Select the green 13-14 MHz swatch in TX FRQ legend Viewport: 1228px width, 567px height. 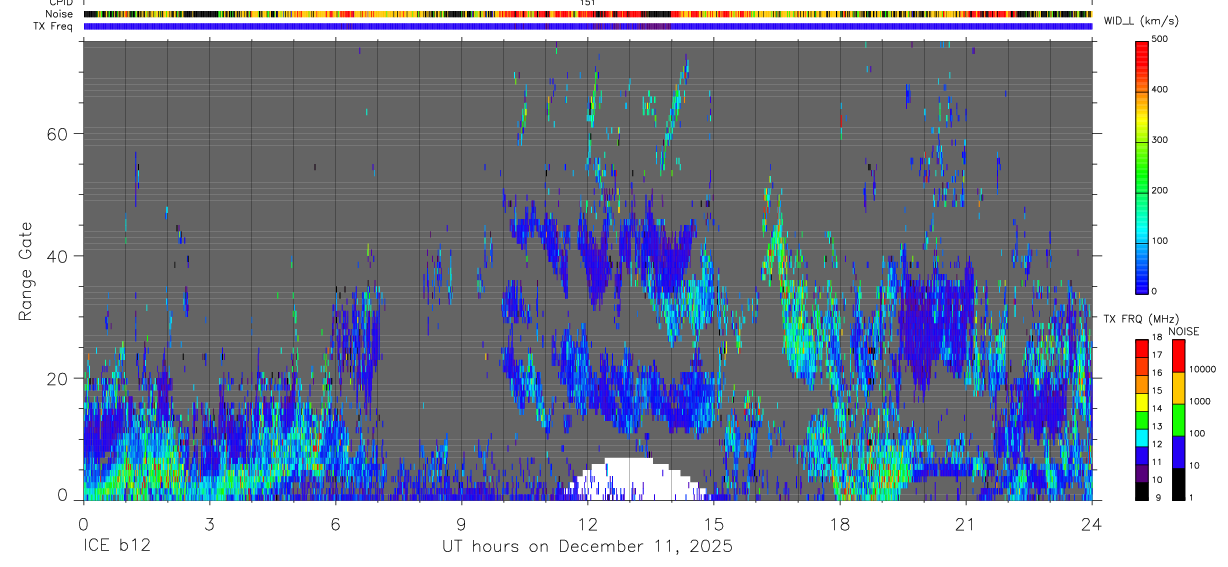[1142, 418]
